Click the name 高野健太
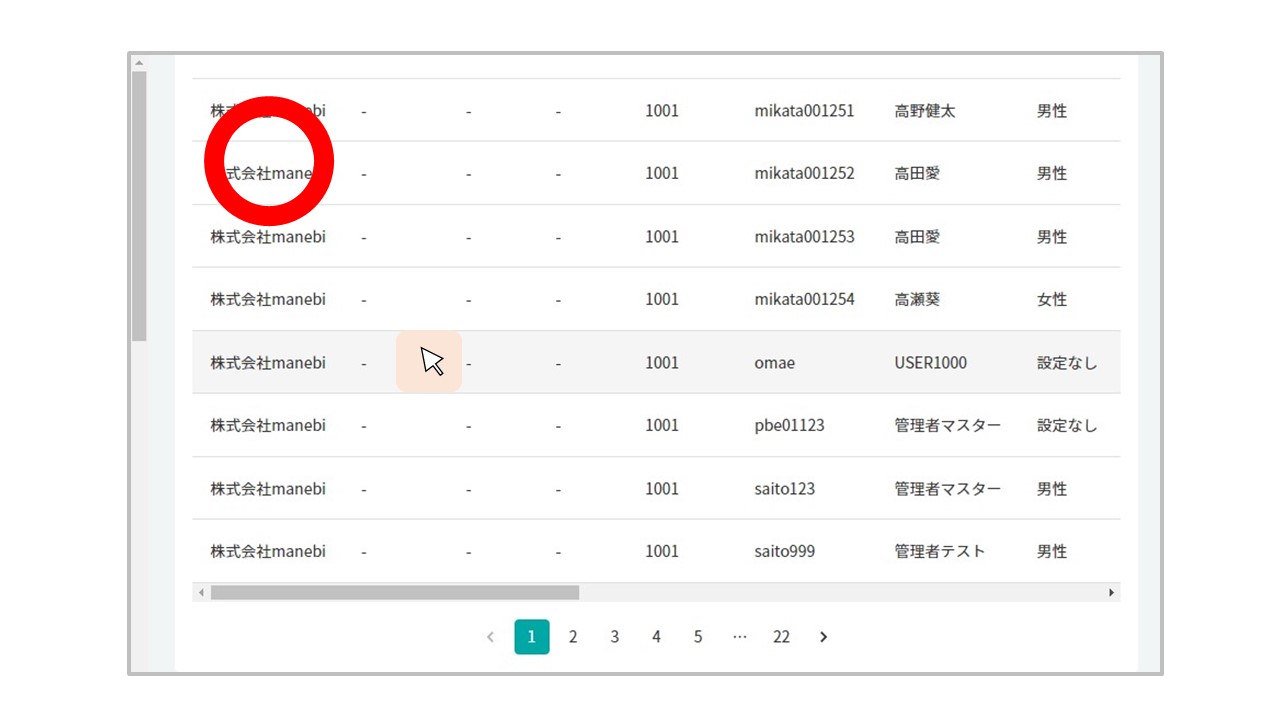 tap(925, 111)
